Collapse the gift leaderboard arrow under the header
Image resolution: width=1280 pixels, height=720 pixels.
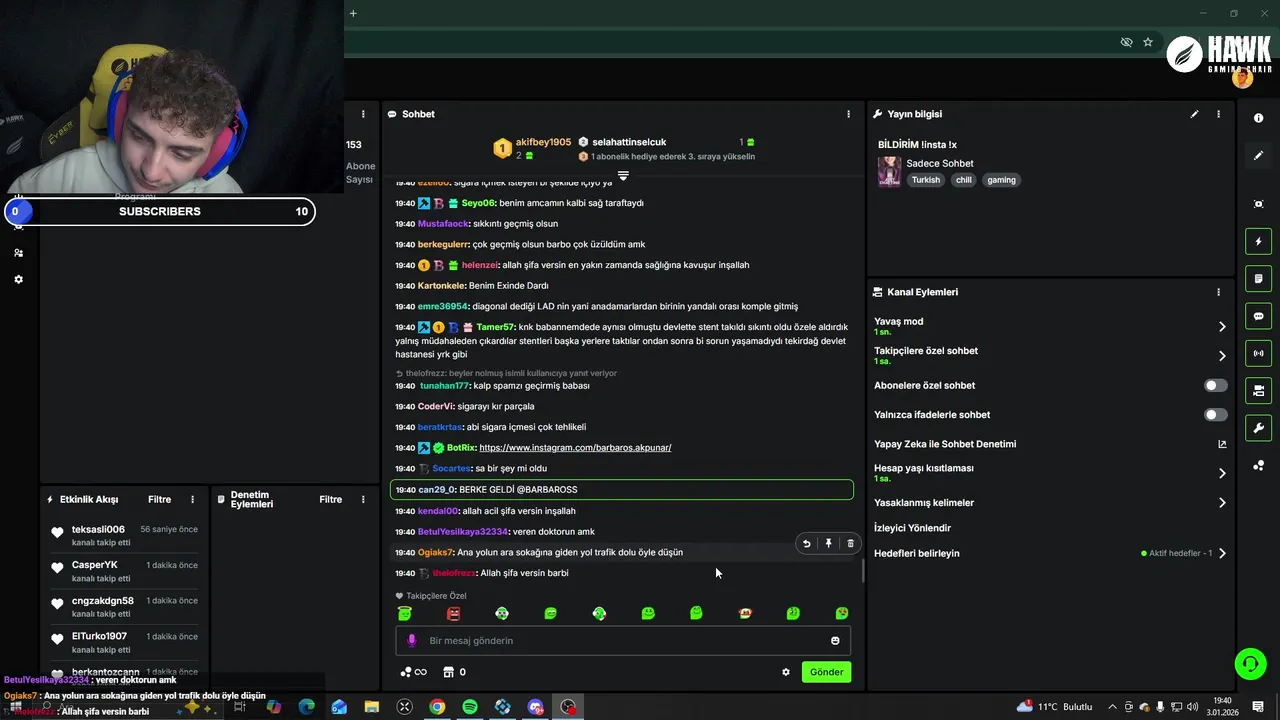(623, 175)
